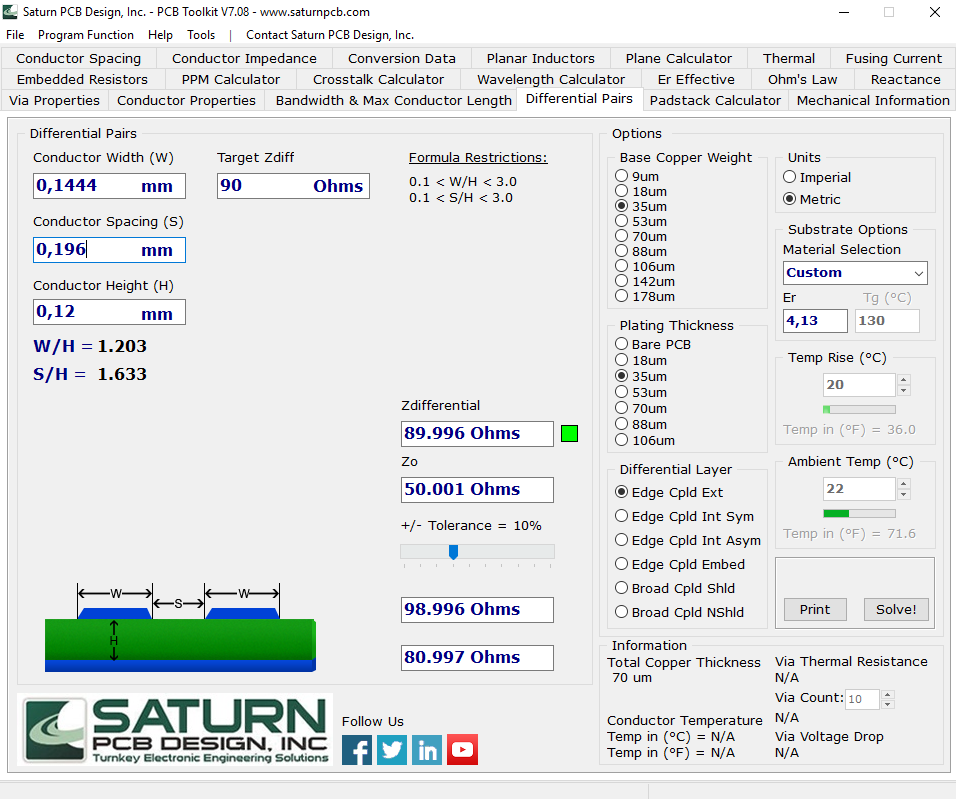The height and width of the screenshot is (799, 956).
Task: Decrease Temp Rise value with down arrow
Action: [904, 390]
